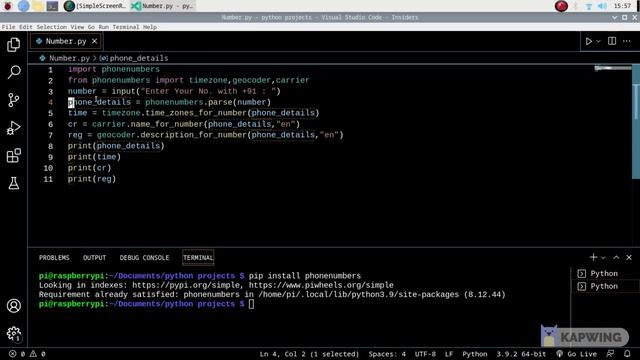Open the Explorer view in activity bar
Viewport: 640px width, 360px height.
click(x=13, y=44)
